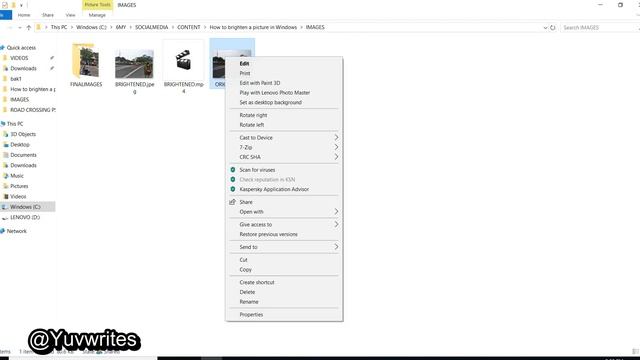The image size is (640, 360).
Task: Click CONTENT in the address breadcrumb
Action: pos(189,27)
